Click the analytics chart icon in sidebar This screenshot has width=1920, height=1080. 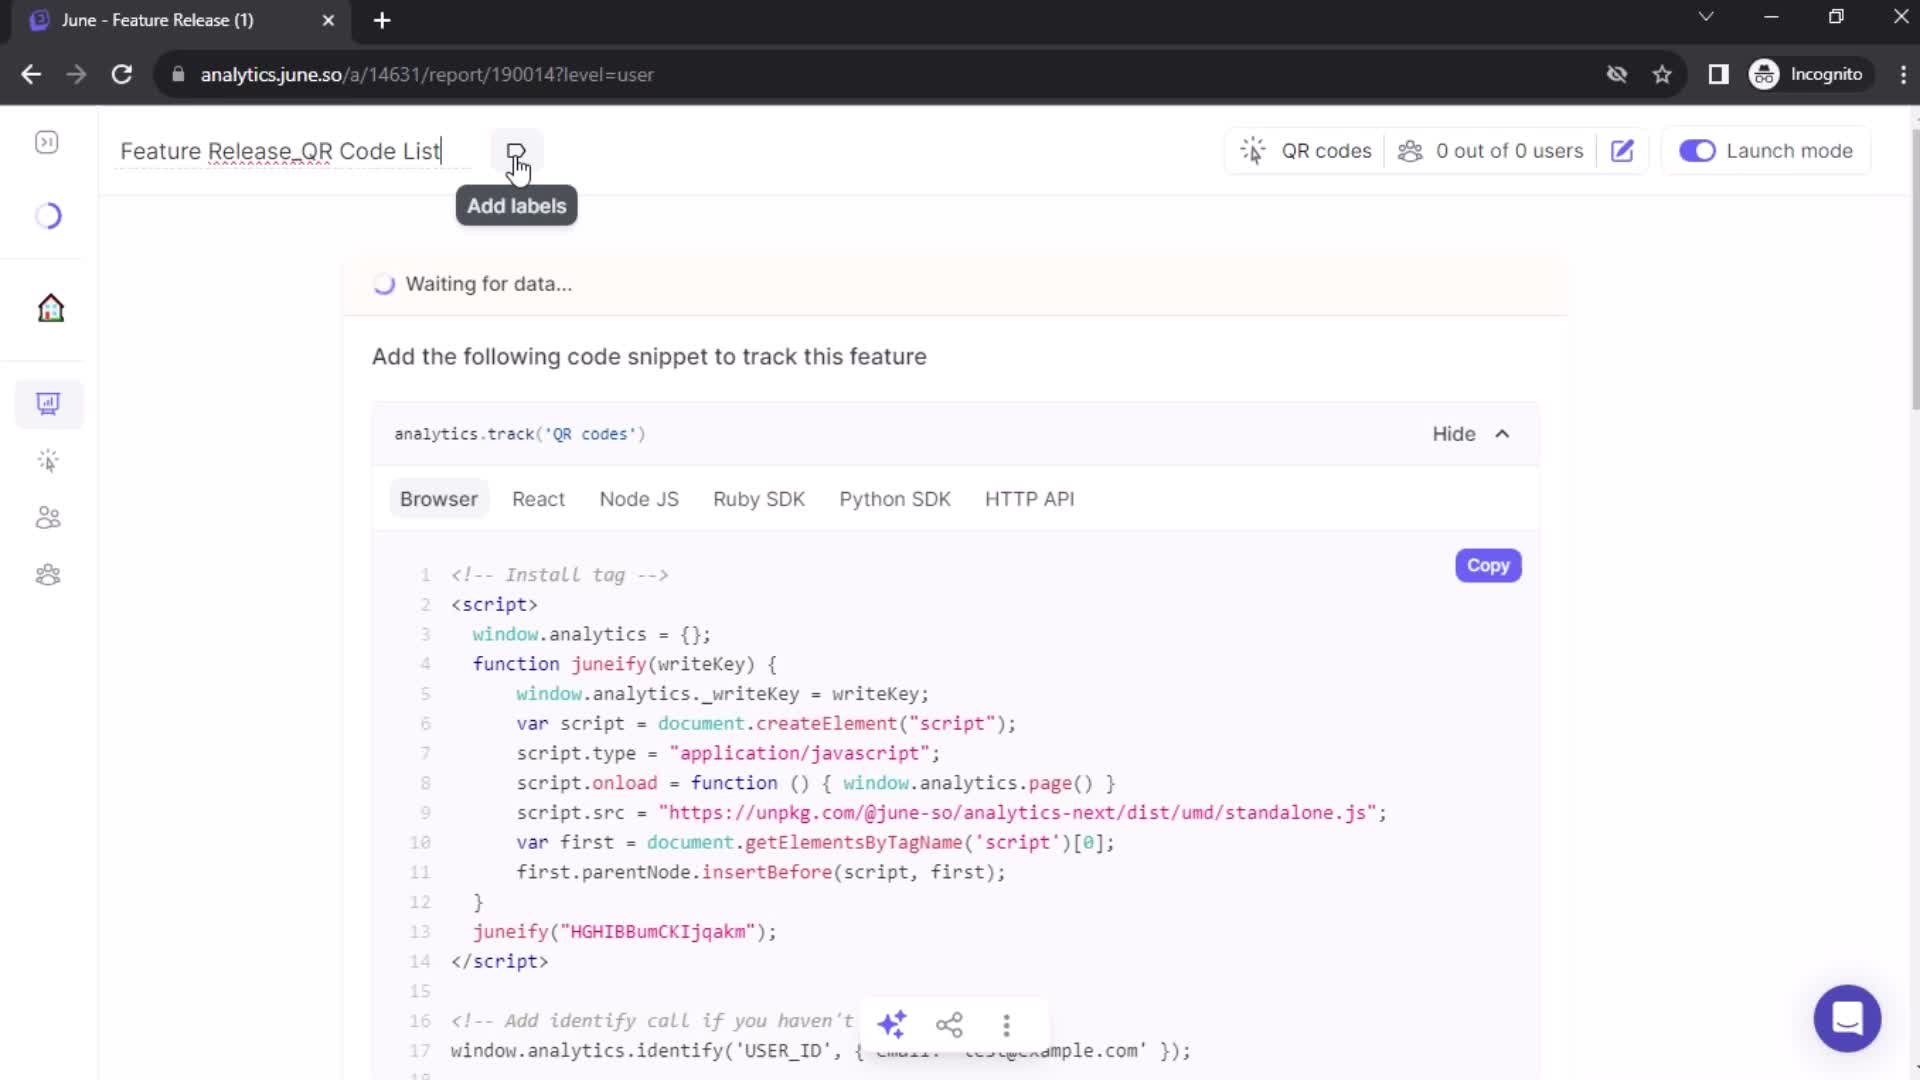tap(49, 404)
